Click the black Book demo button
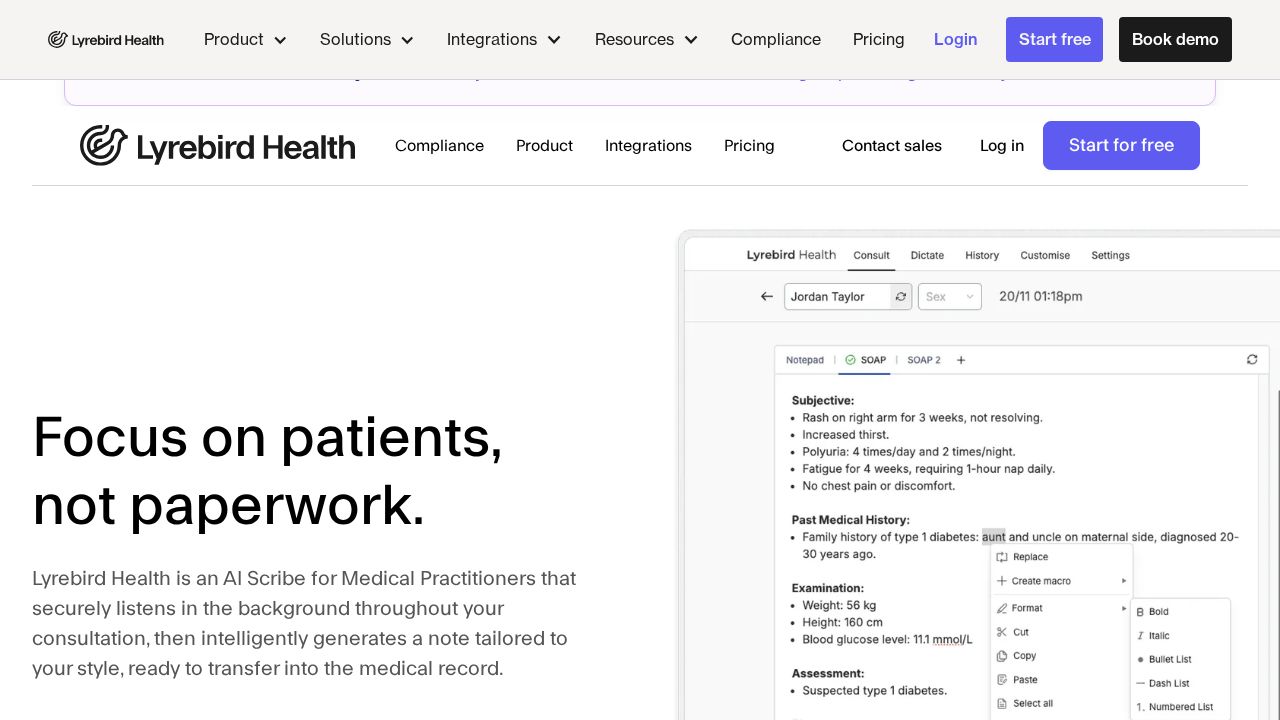Image resolution: width=1280 pixels, height=720 pixels. tap(1175, 40)
